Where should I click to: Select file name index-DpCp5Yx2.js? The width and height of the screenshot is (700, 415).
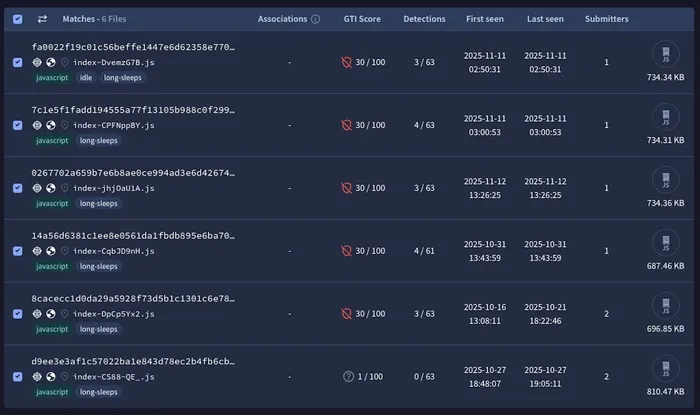[114, 314]
